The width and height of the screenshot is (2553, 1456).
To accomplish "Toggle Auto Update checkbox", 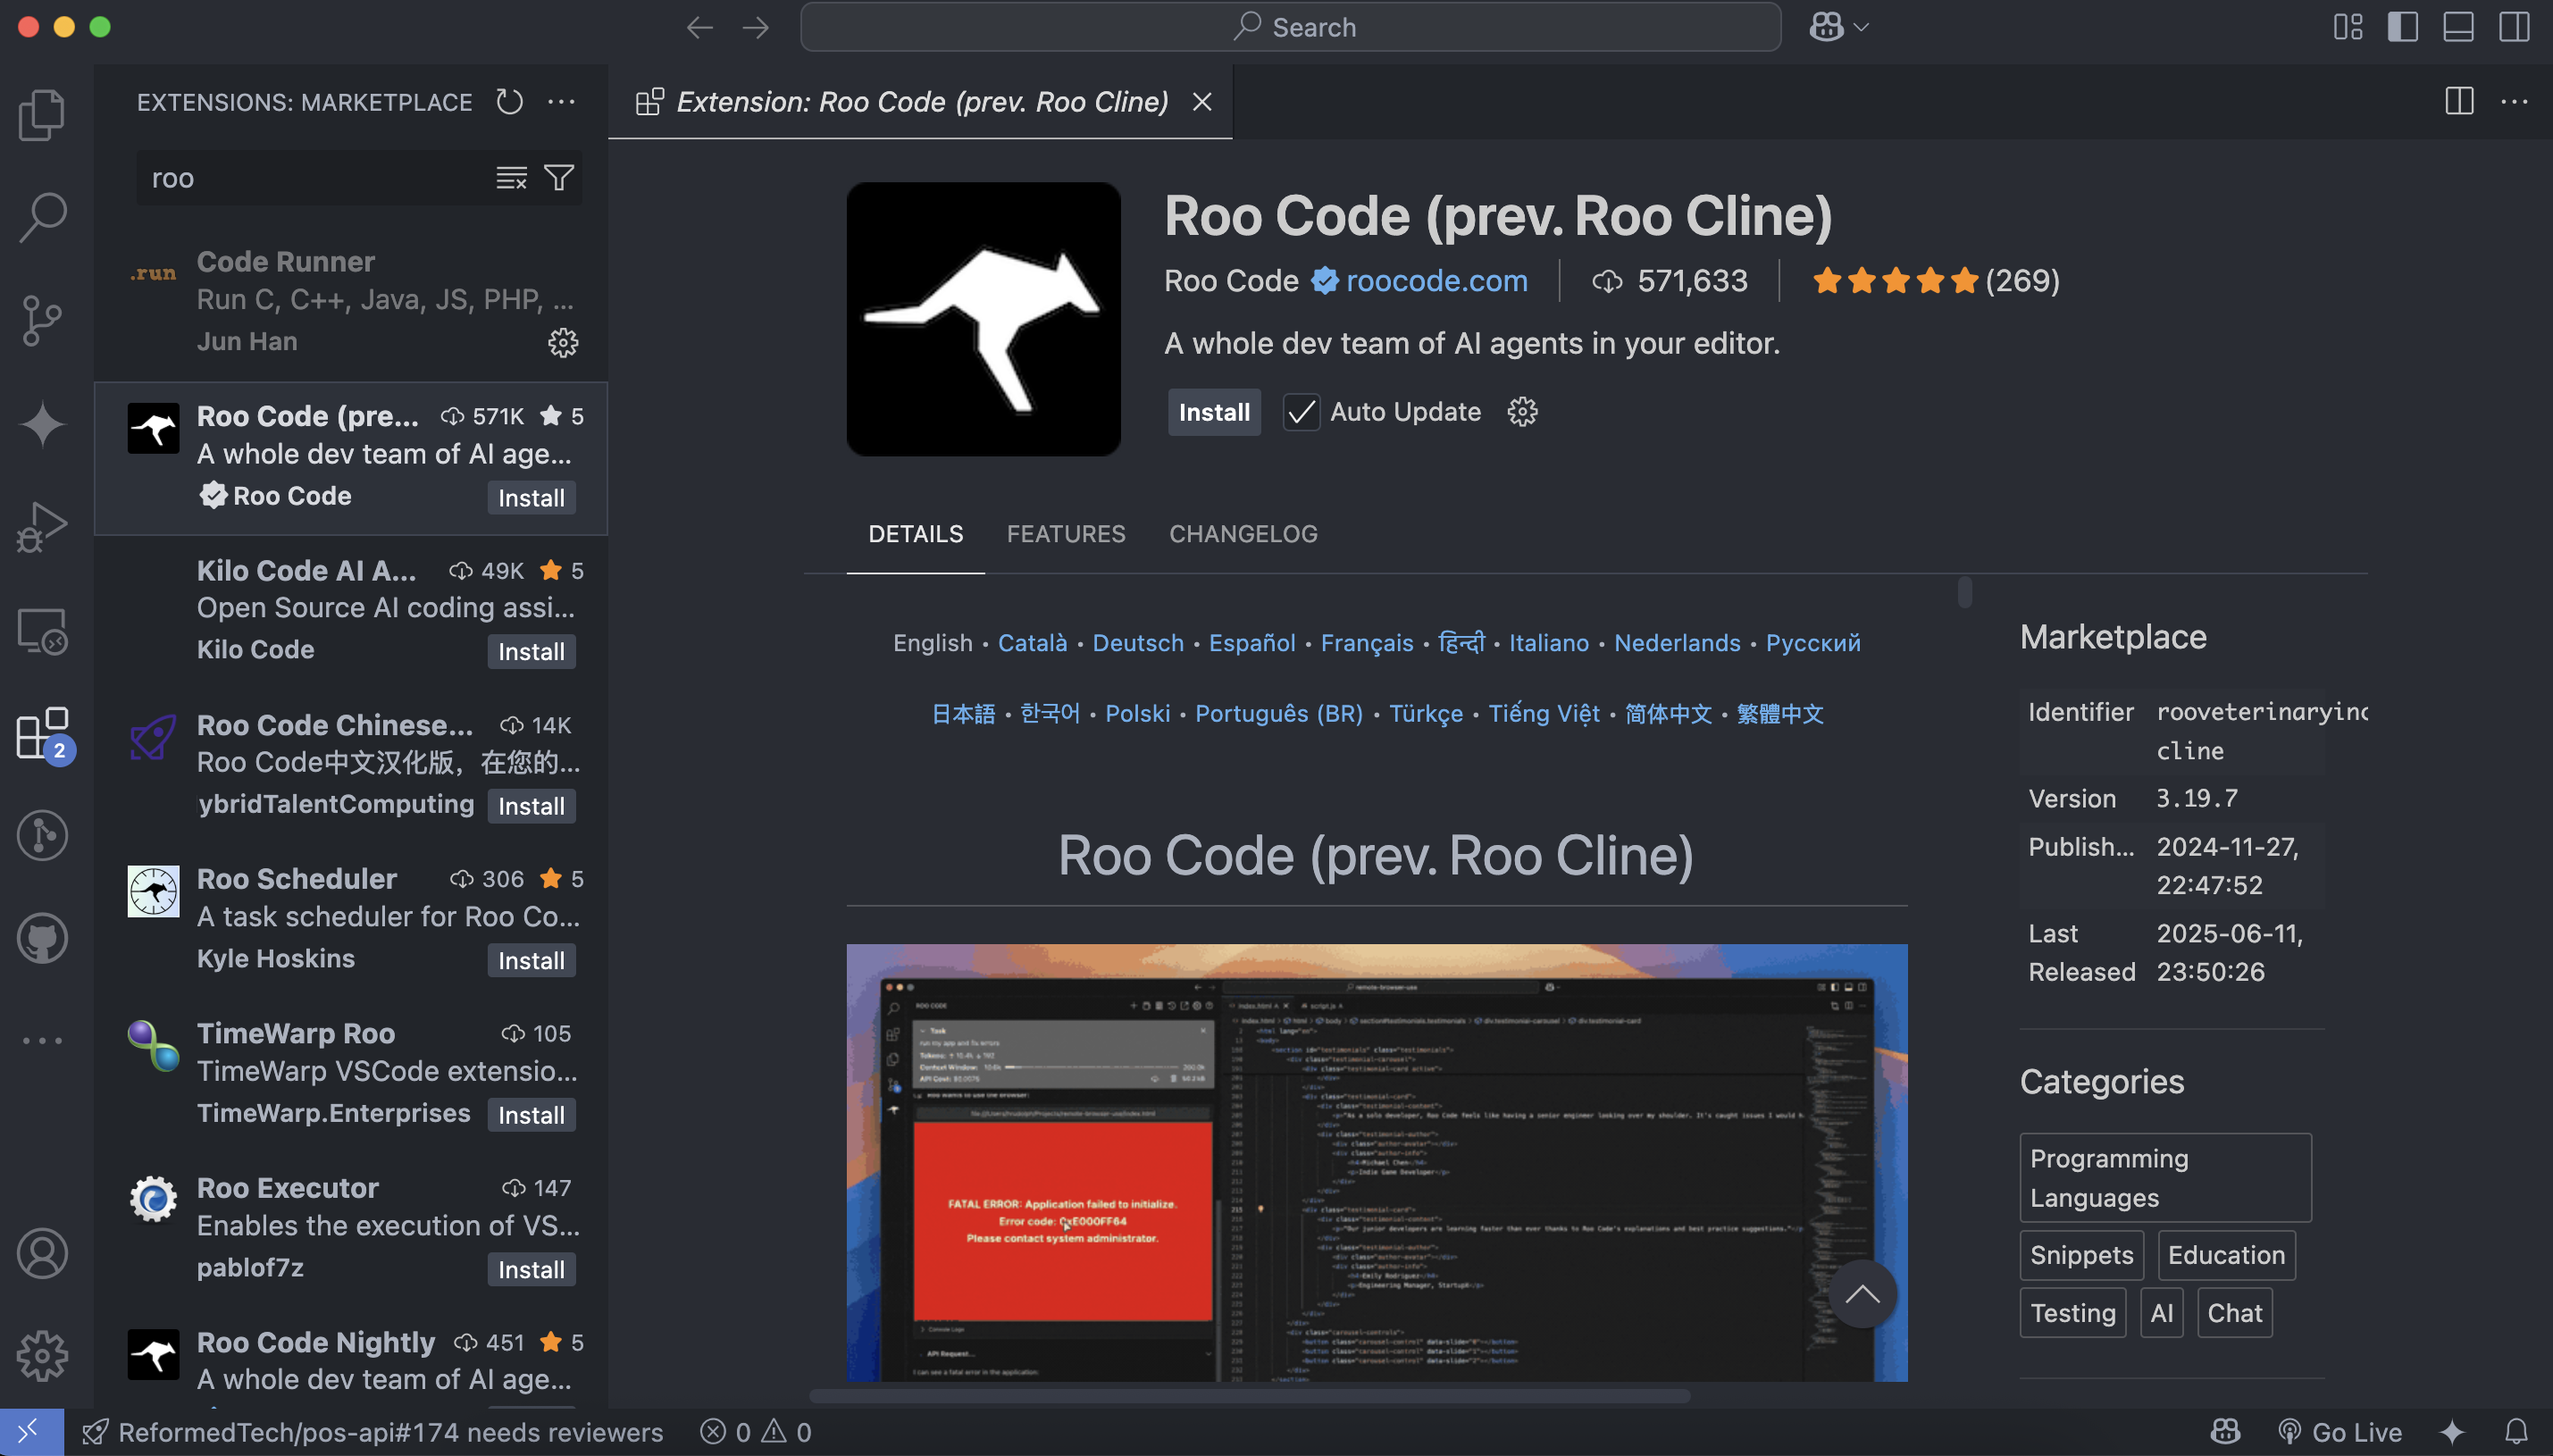I will pos(1301,412).
